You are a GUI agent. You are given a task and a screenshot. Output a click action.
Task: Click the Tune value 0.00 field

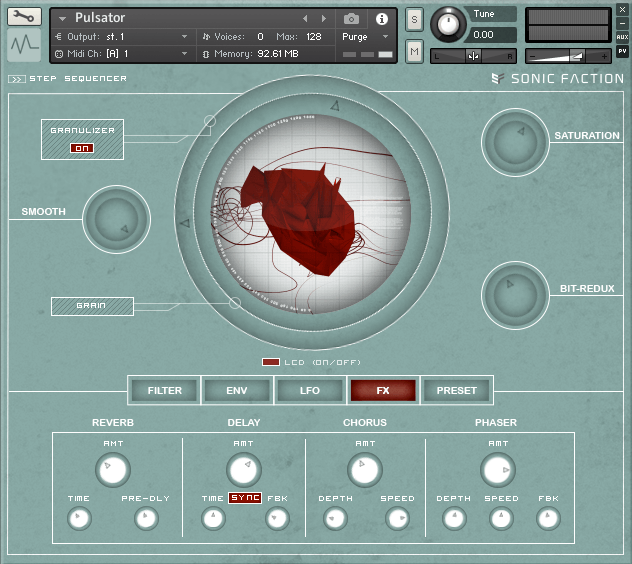tap(490, 35)
